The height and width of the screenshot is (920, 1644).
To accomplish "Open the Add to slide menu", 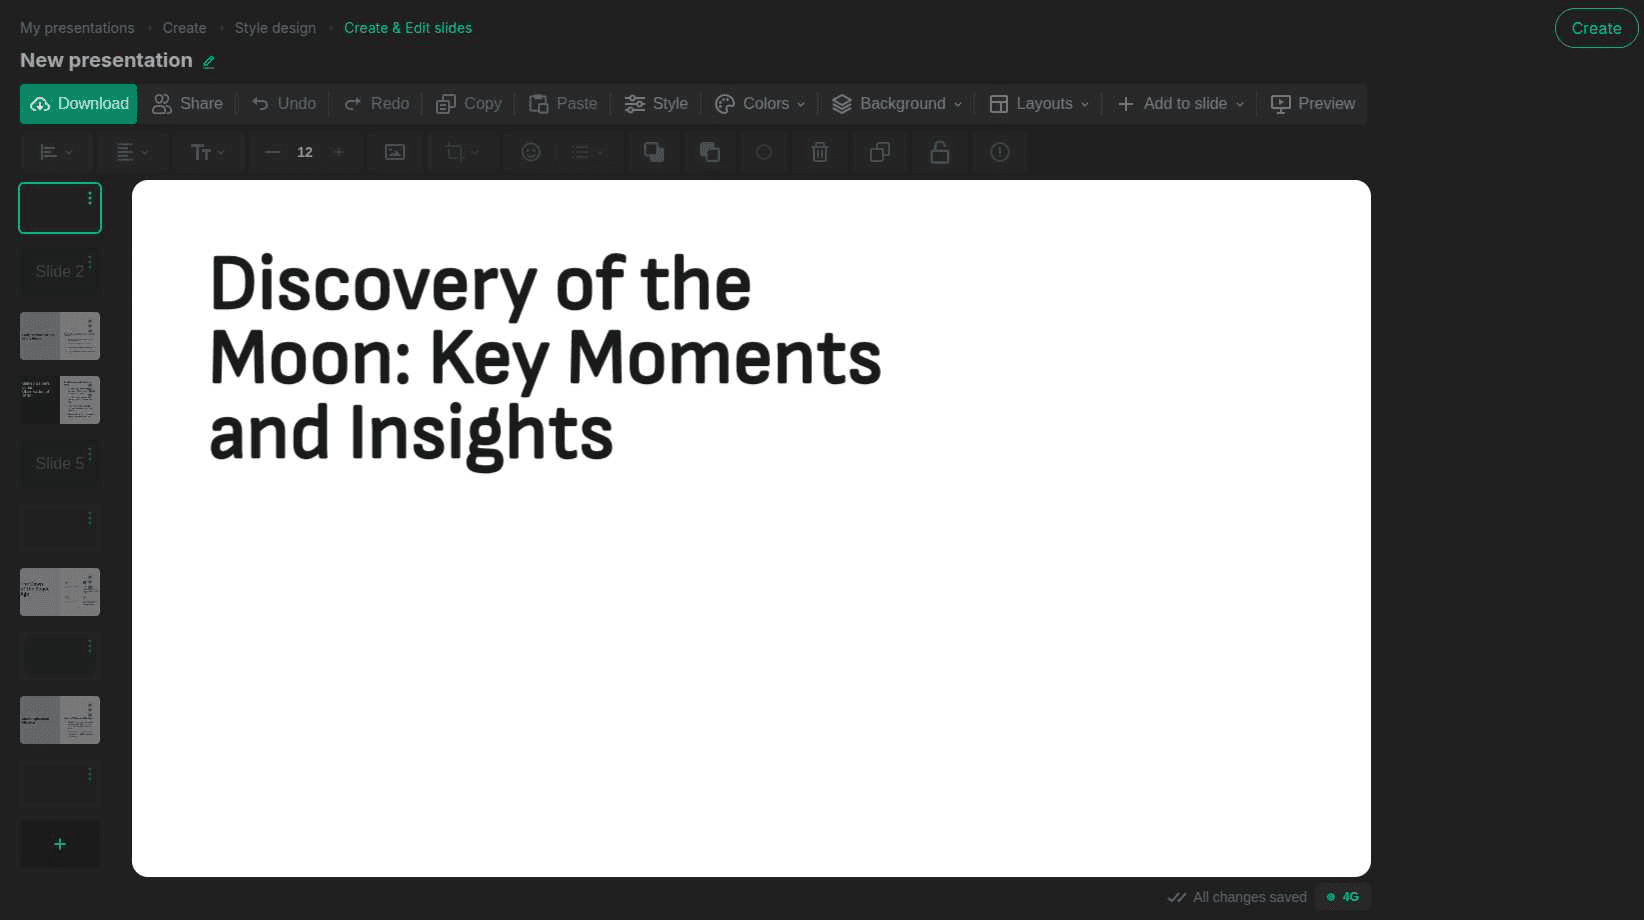I will 1180,103.
